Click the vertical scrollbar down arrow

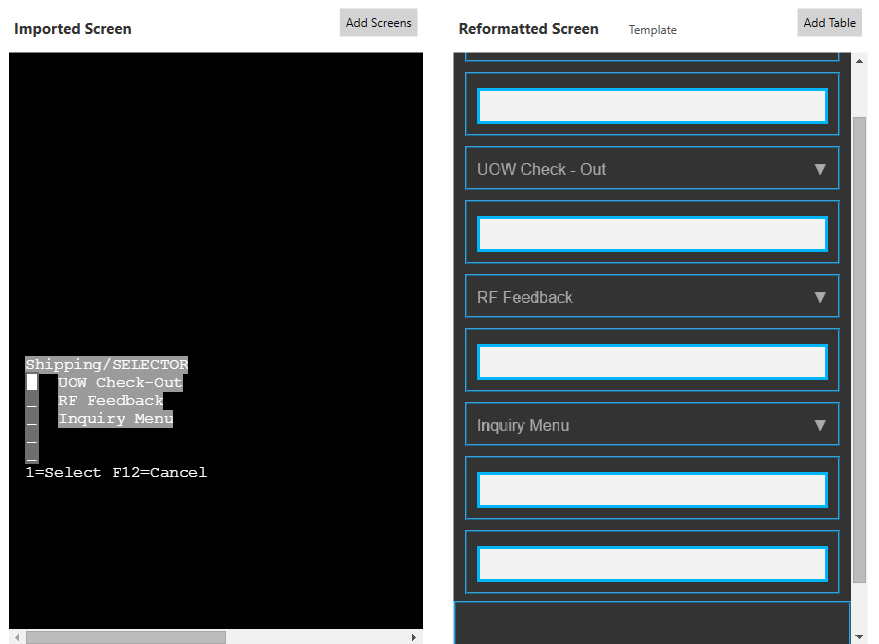[859, 636]
